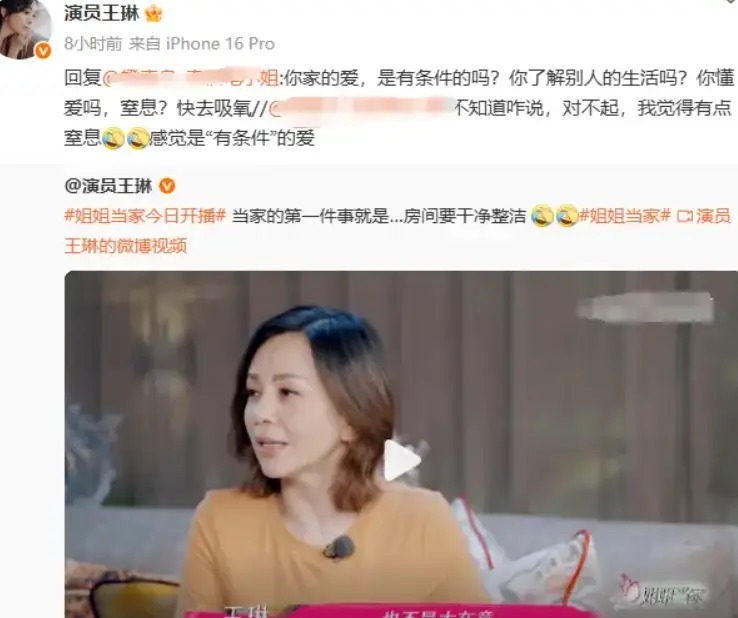738x618 pixels.
Task: Click the orange verified badge on avatar
Action: point(44,50)
